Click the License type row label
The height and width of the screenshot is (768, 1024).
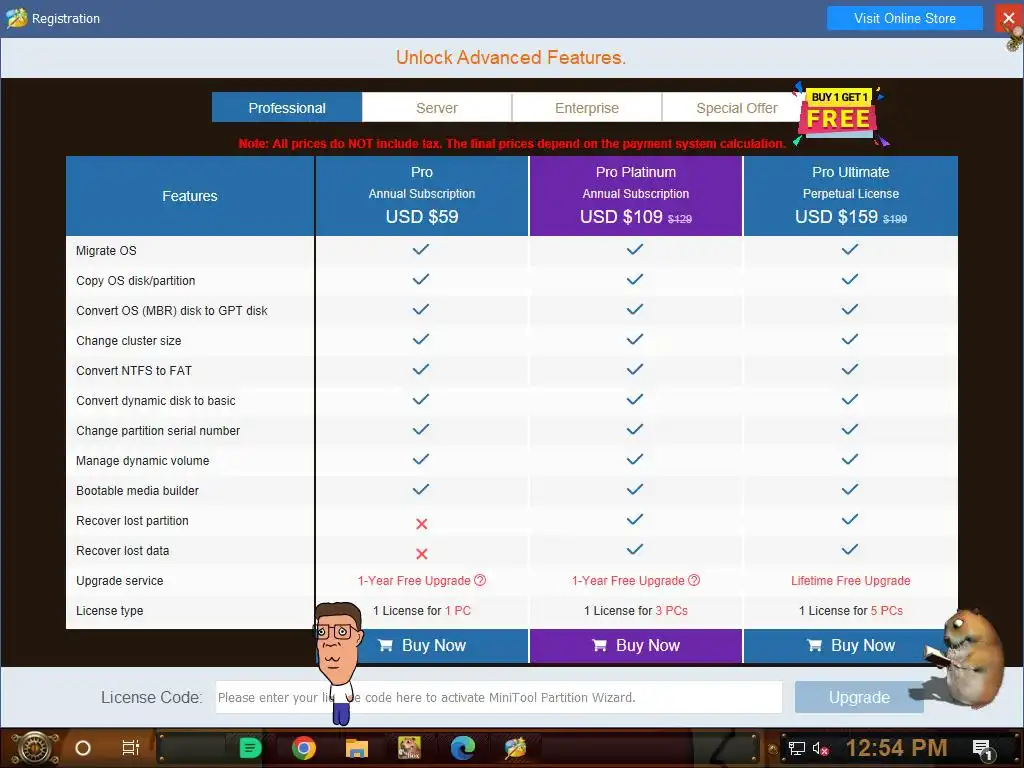tap(110, 611)
